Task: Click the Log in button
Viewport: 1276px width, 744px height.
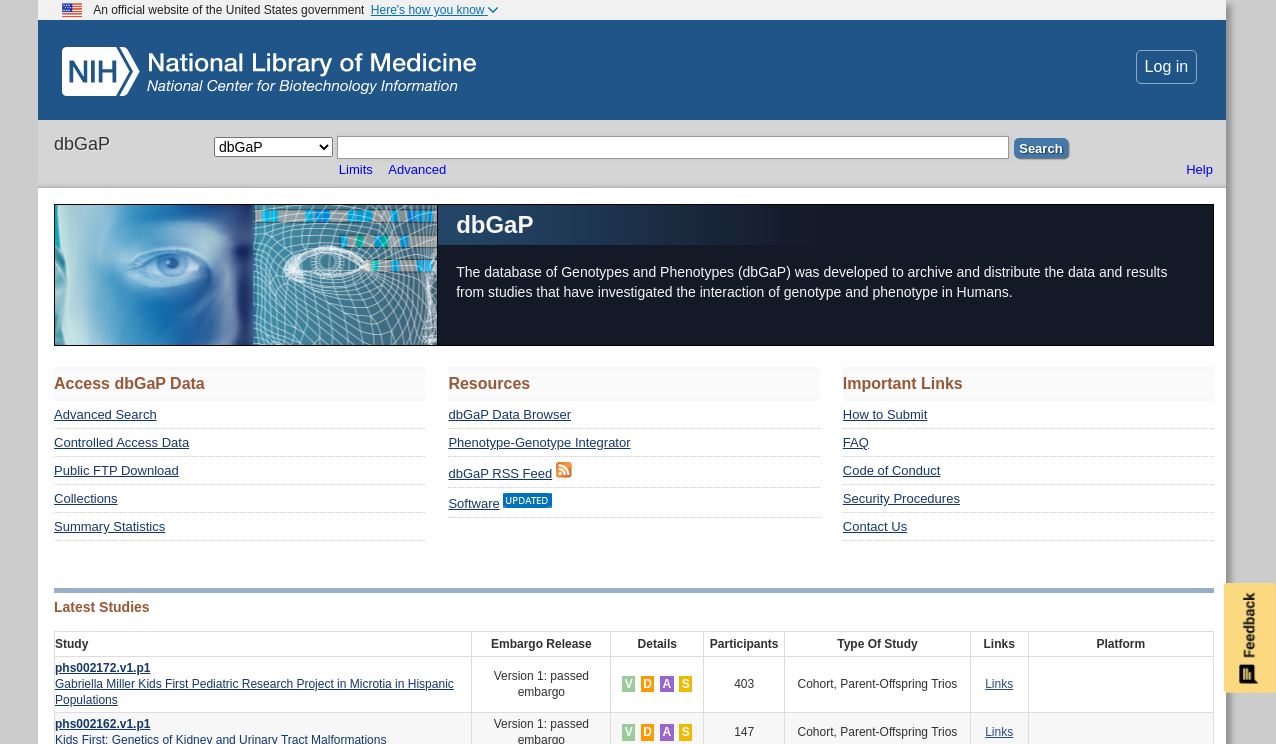Action: [1166, 67]
